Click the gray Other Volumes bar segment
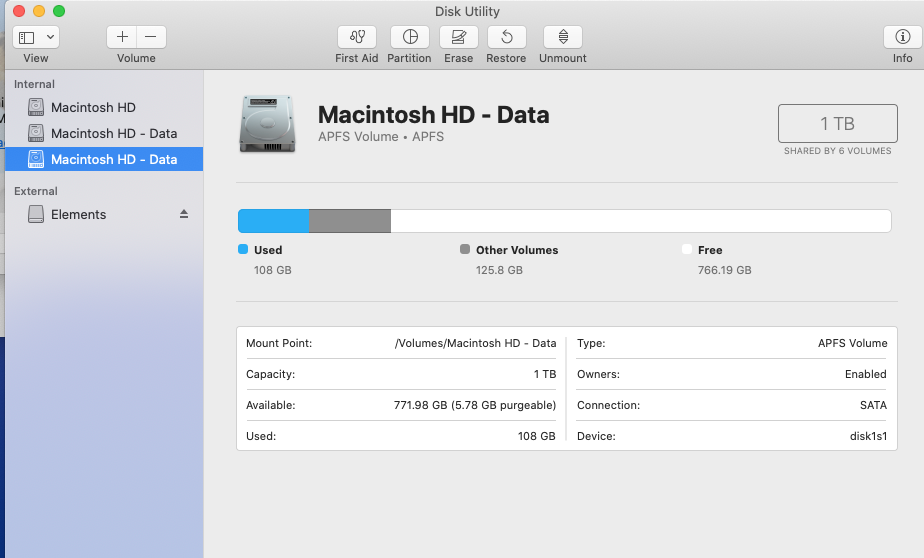This screenshot has width=924, height=558. 350,221
